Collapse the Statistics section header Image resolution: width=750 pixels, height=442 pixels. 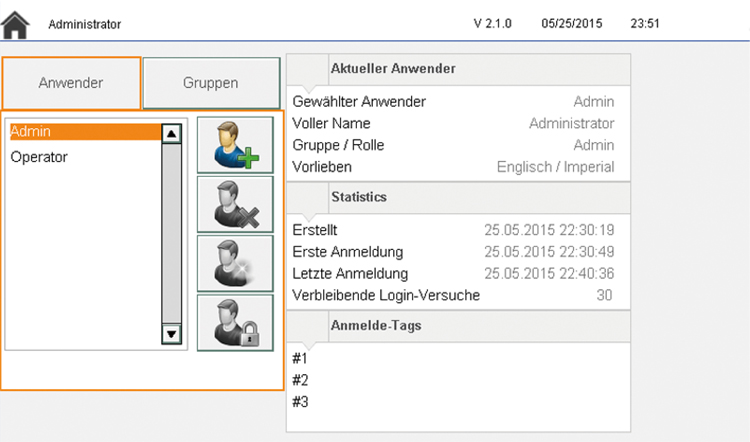coord(458,197)
